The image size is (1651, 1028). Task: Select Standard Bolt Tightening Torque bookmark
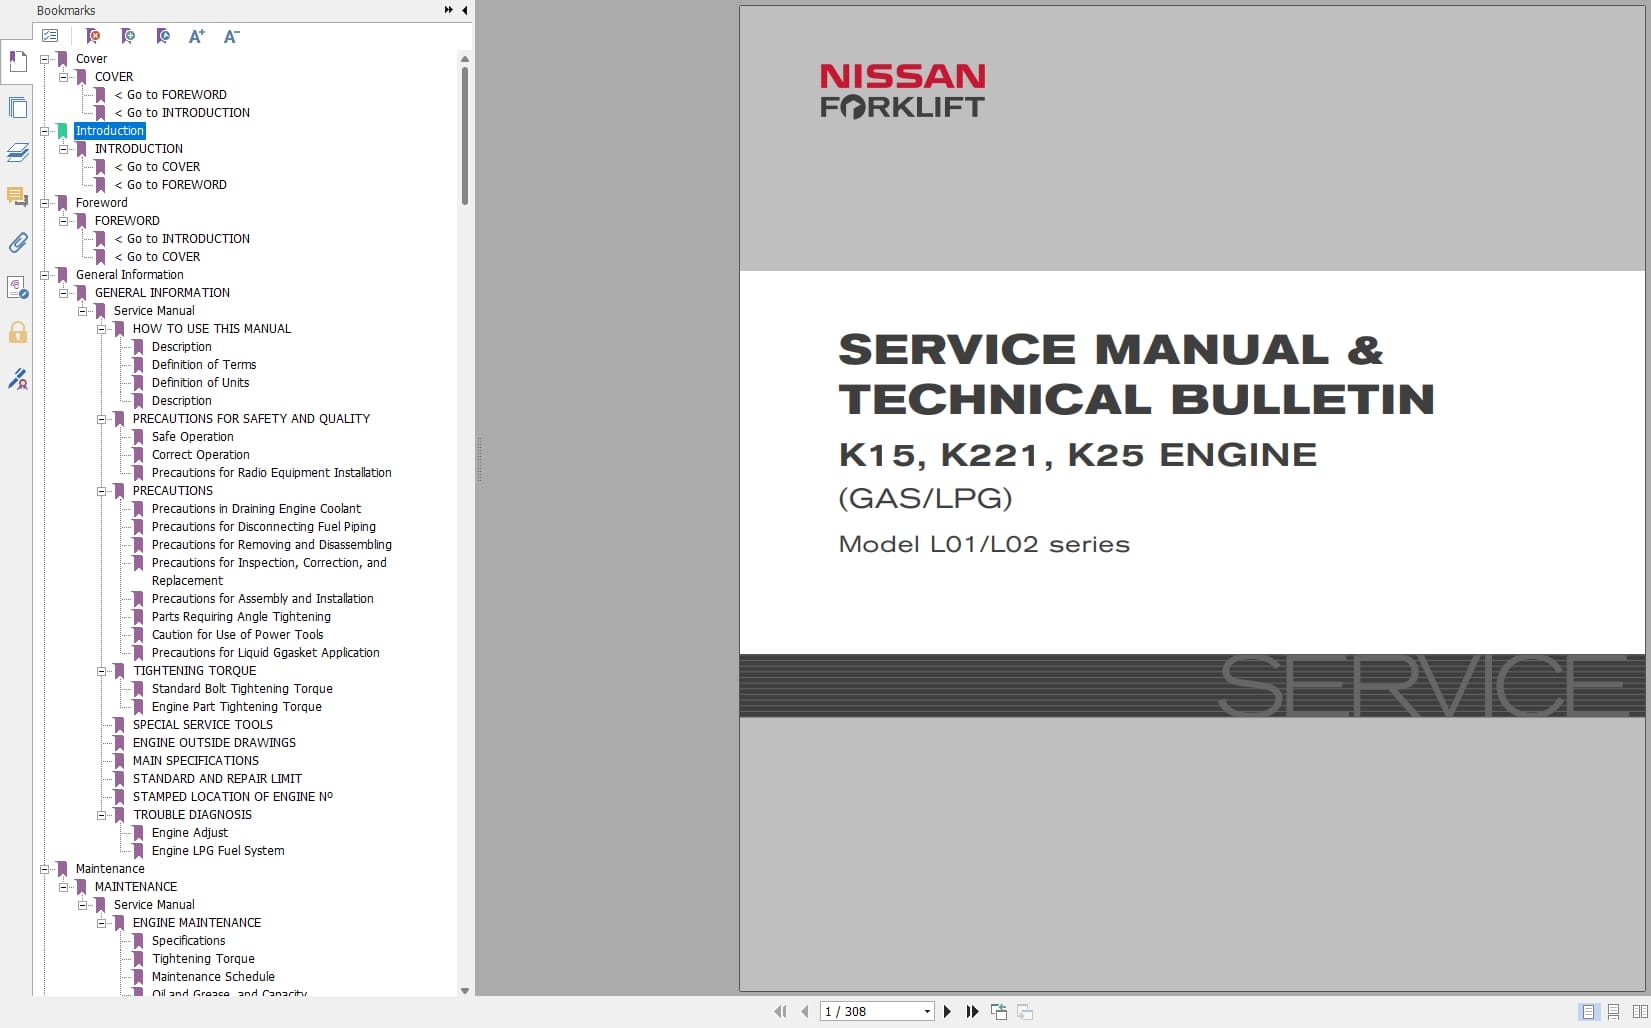(242, 689)
